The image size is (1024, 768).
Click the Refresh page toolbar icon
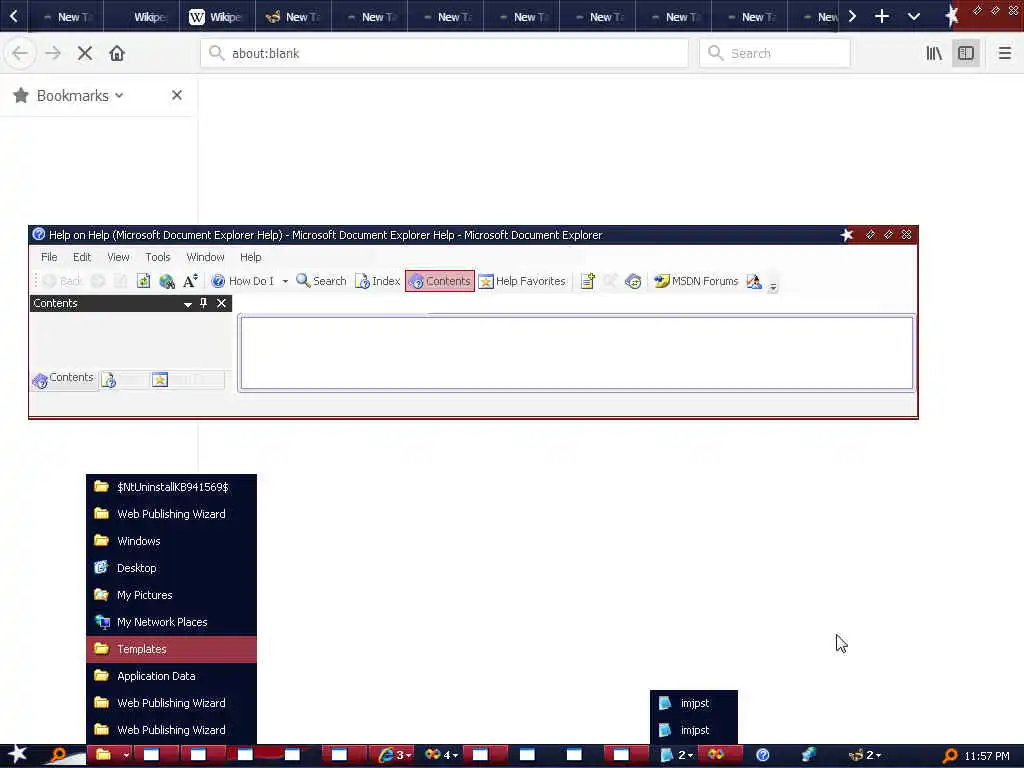click(x=143, y=281)
